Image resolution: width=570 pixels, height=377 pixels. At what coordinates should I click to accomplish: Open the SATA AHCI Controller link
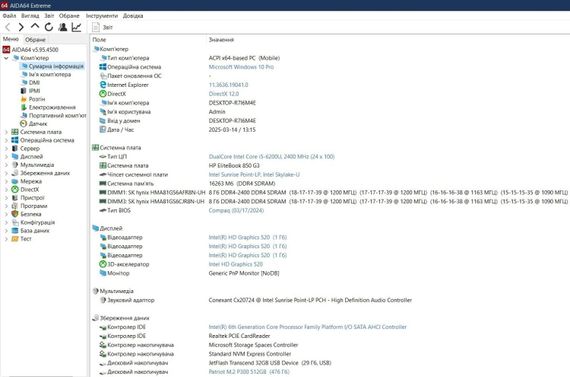coord(308,327)
